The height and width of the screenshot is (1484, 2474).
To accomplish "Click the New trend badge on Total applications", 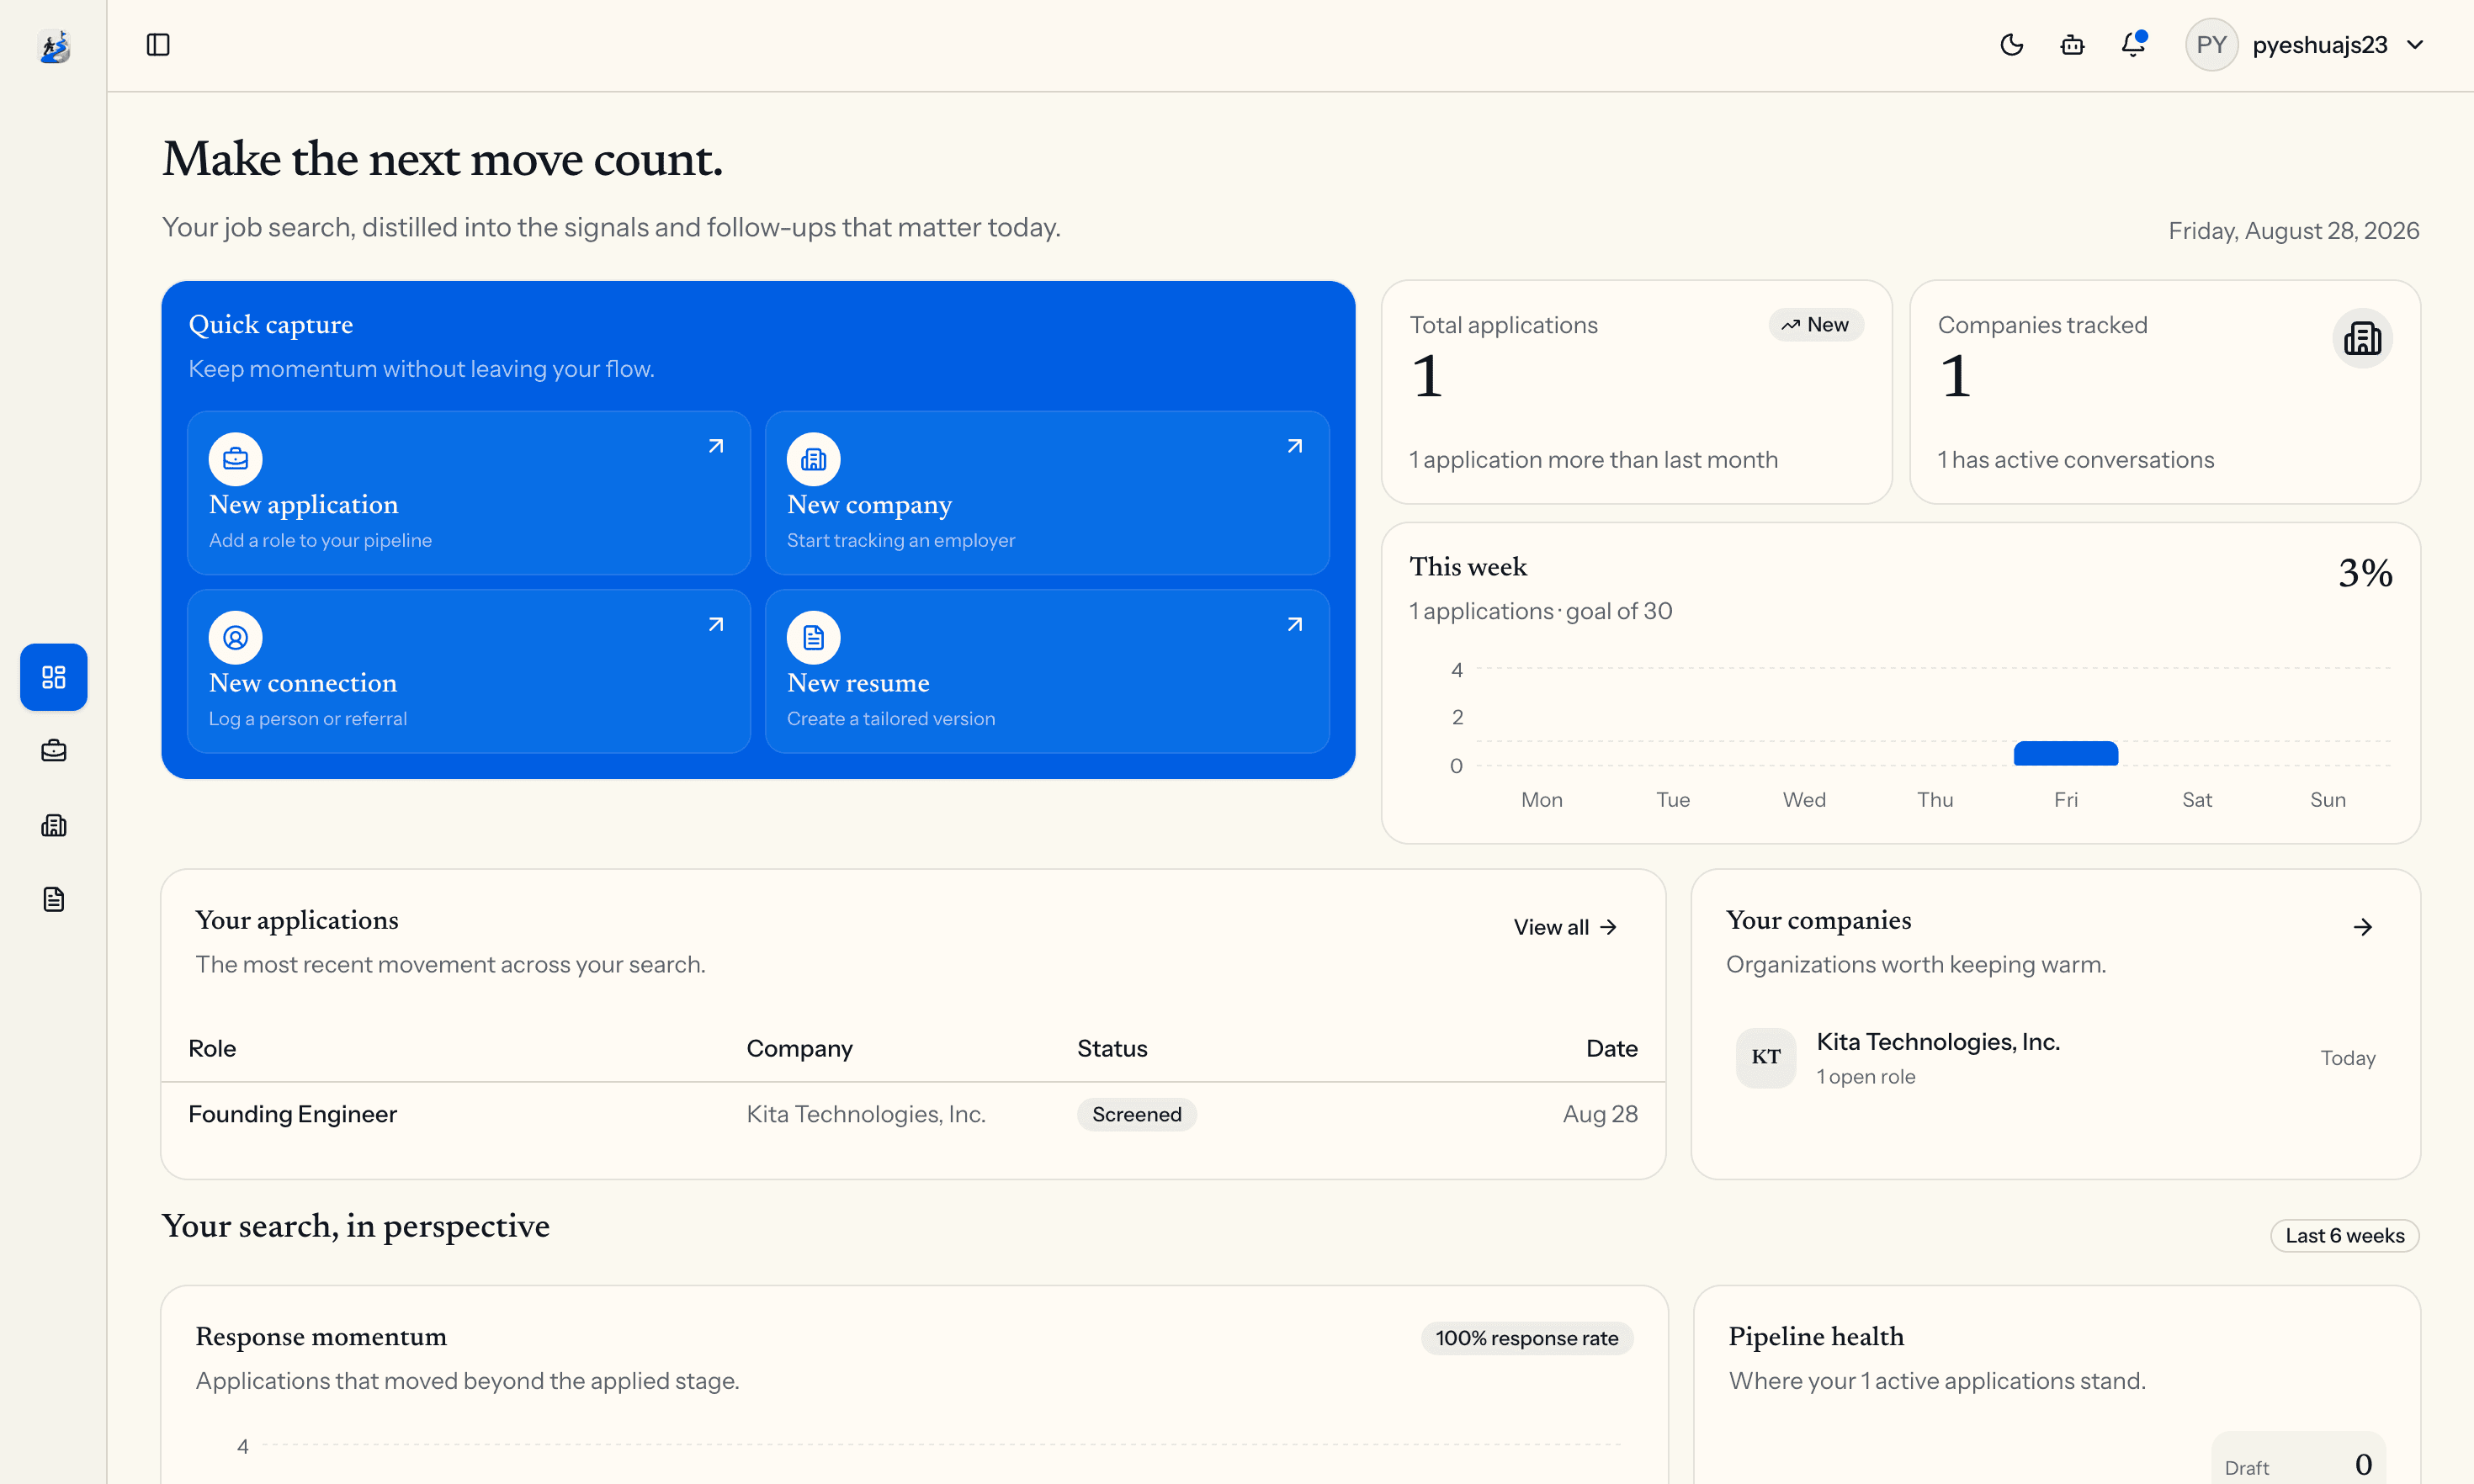I will coord(1815,324).
